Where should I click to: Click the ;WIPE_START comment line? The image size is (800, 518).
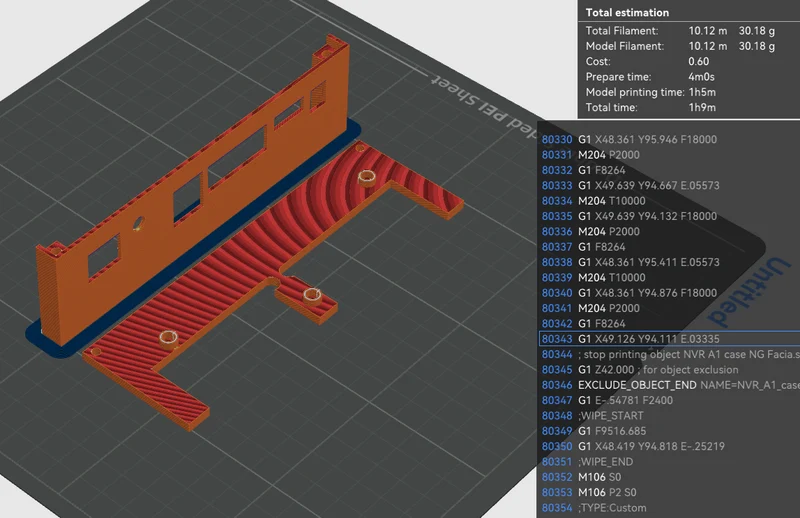(x=669, y=415)
